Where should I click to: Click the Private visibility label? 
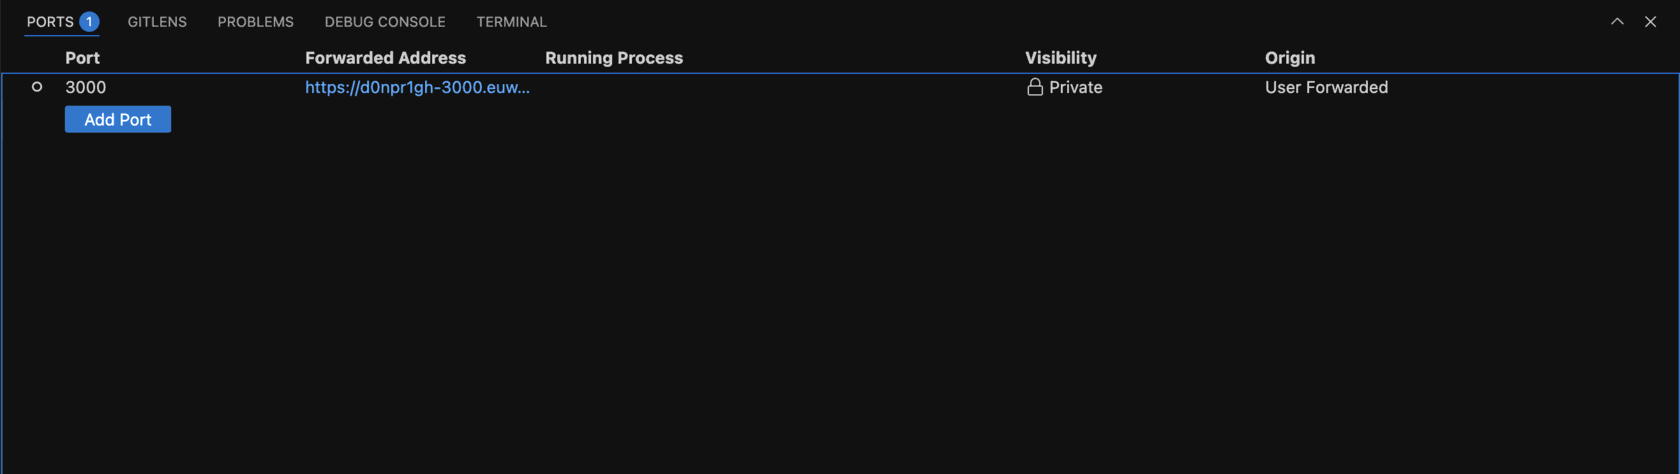(1076, 87)
